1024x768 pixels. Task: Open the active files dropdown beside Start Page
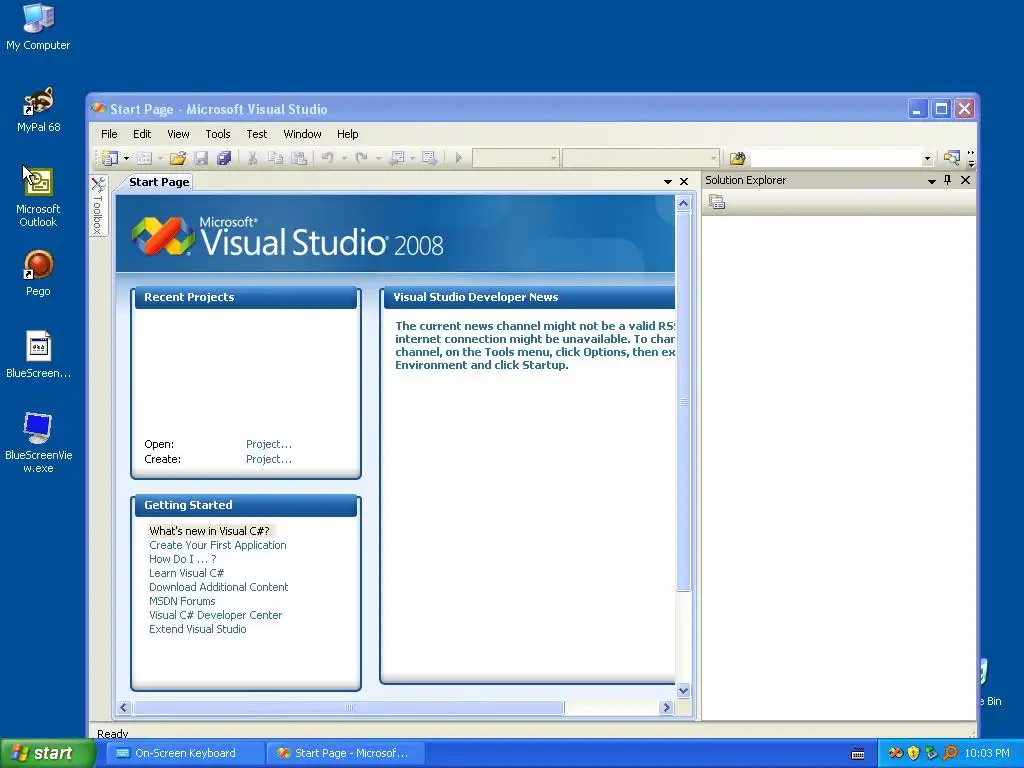pos(667,182)
